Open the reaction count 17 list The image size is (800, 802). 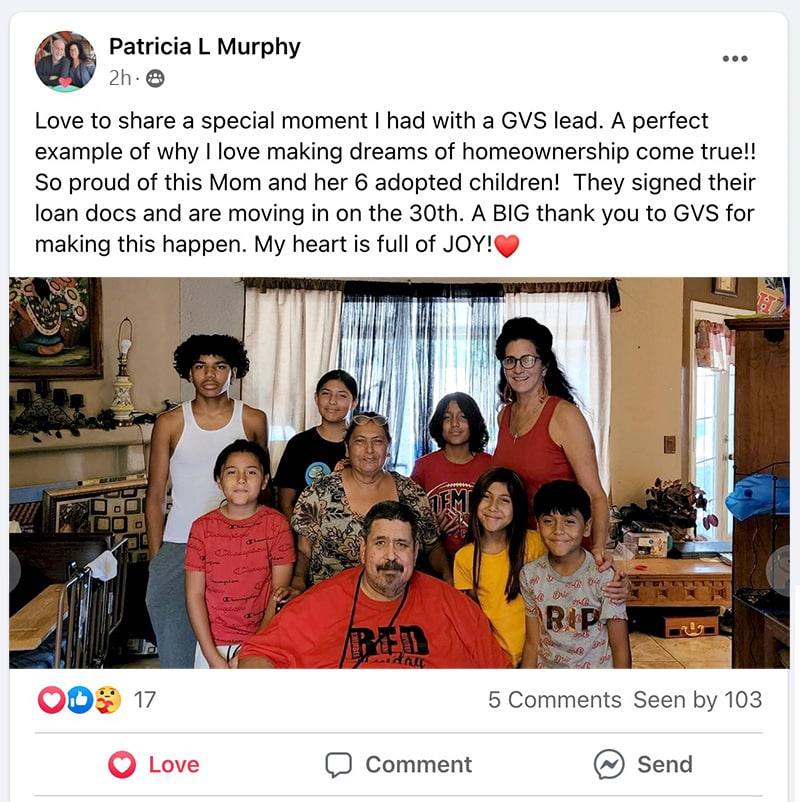(x=144, y=700)
